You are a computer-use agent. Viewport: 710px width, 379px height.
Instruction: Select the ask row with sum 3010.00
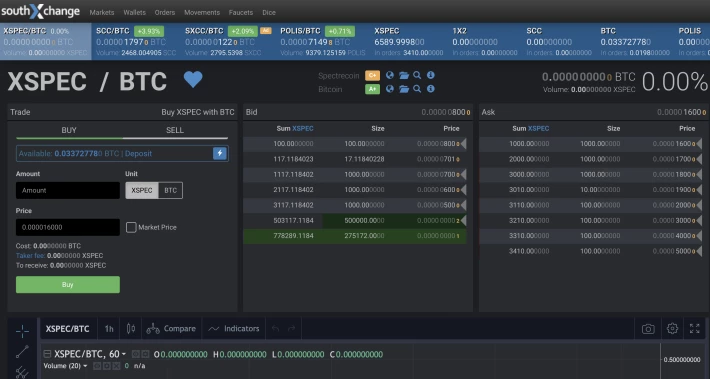tap(591, 190)
